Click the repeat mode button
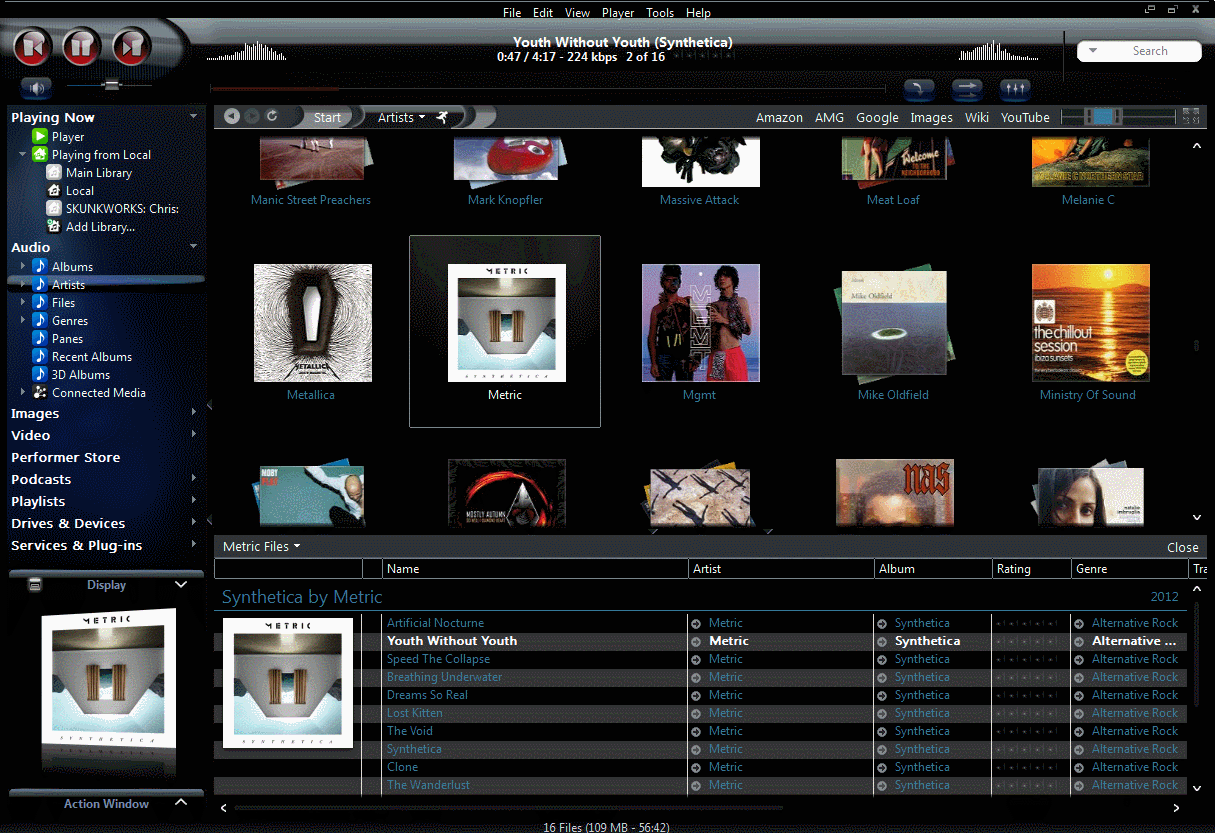1215x833 pixels. coord(919,90)
